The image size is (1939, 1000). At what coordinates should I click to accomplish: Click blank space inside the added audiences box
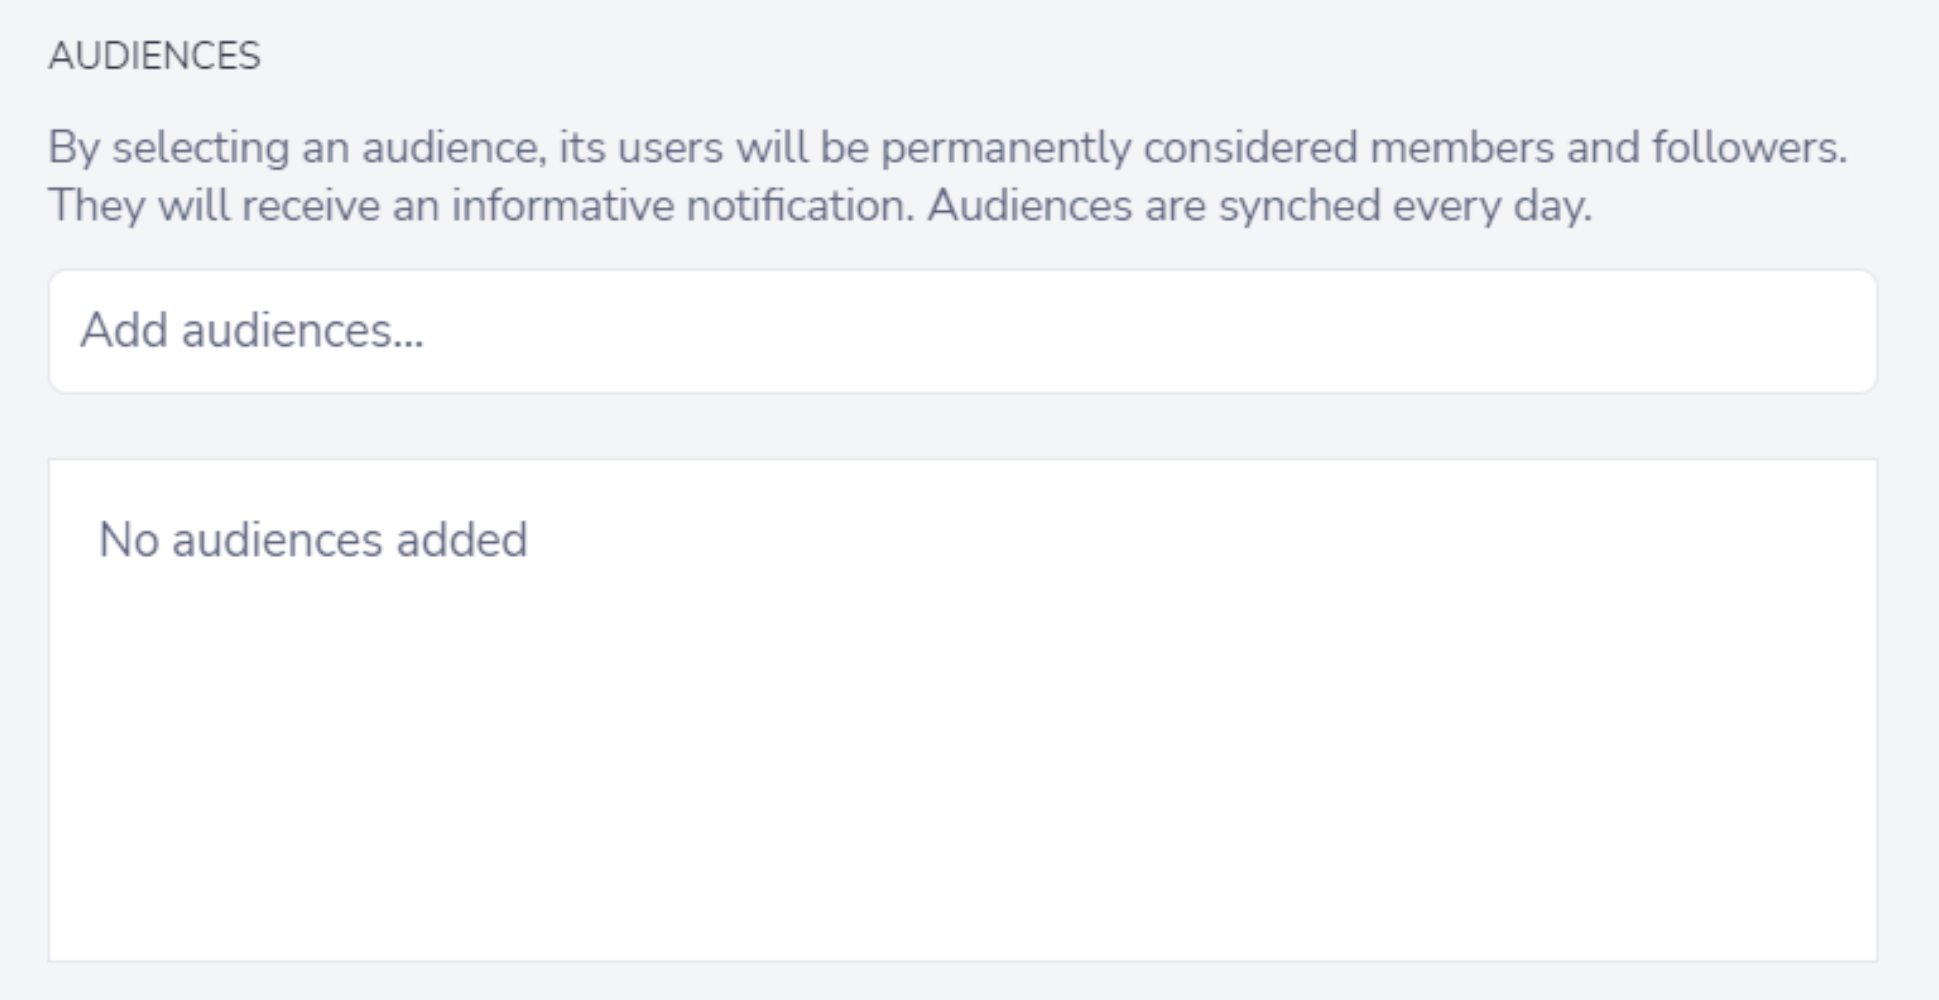click(x=962, y=760)
